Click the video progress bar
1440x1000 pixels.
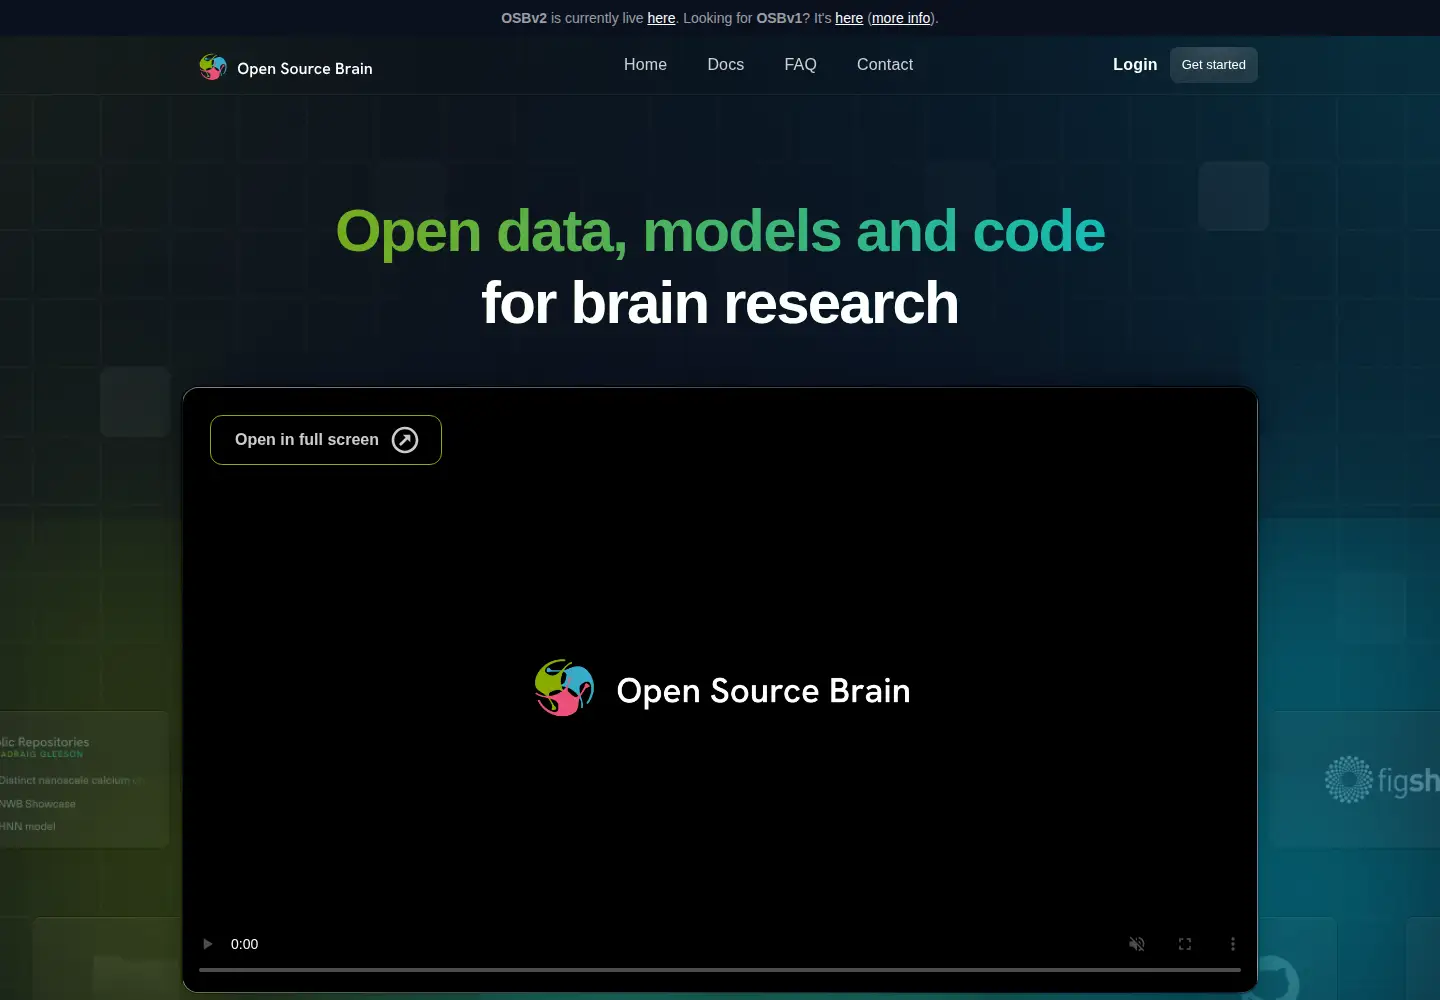720,970
